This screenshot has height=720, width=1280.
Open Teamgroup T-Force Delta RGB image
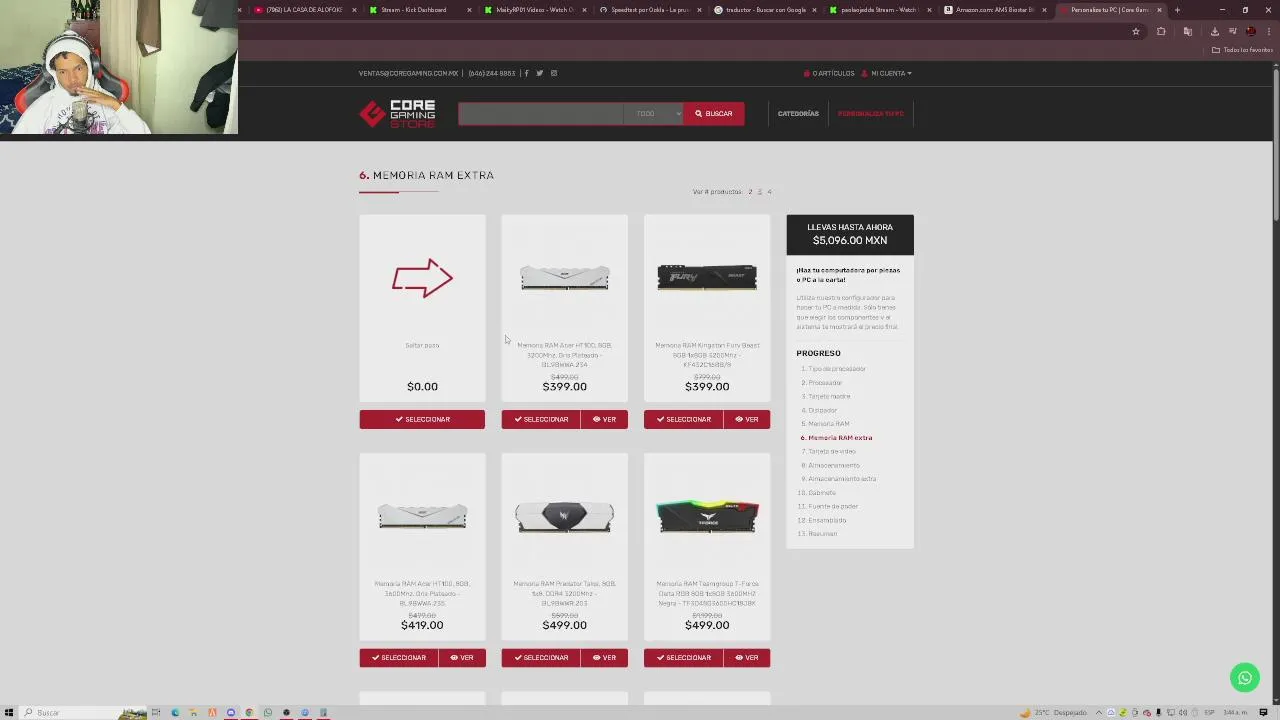[707, 517]
